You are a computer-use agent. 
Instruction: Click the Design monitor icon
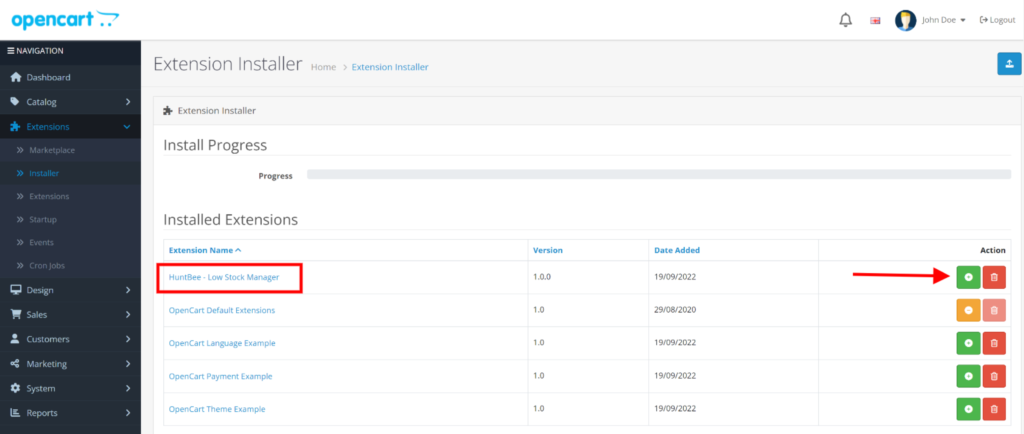click(16, 290)
